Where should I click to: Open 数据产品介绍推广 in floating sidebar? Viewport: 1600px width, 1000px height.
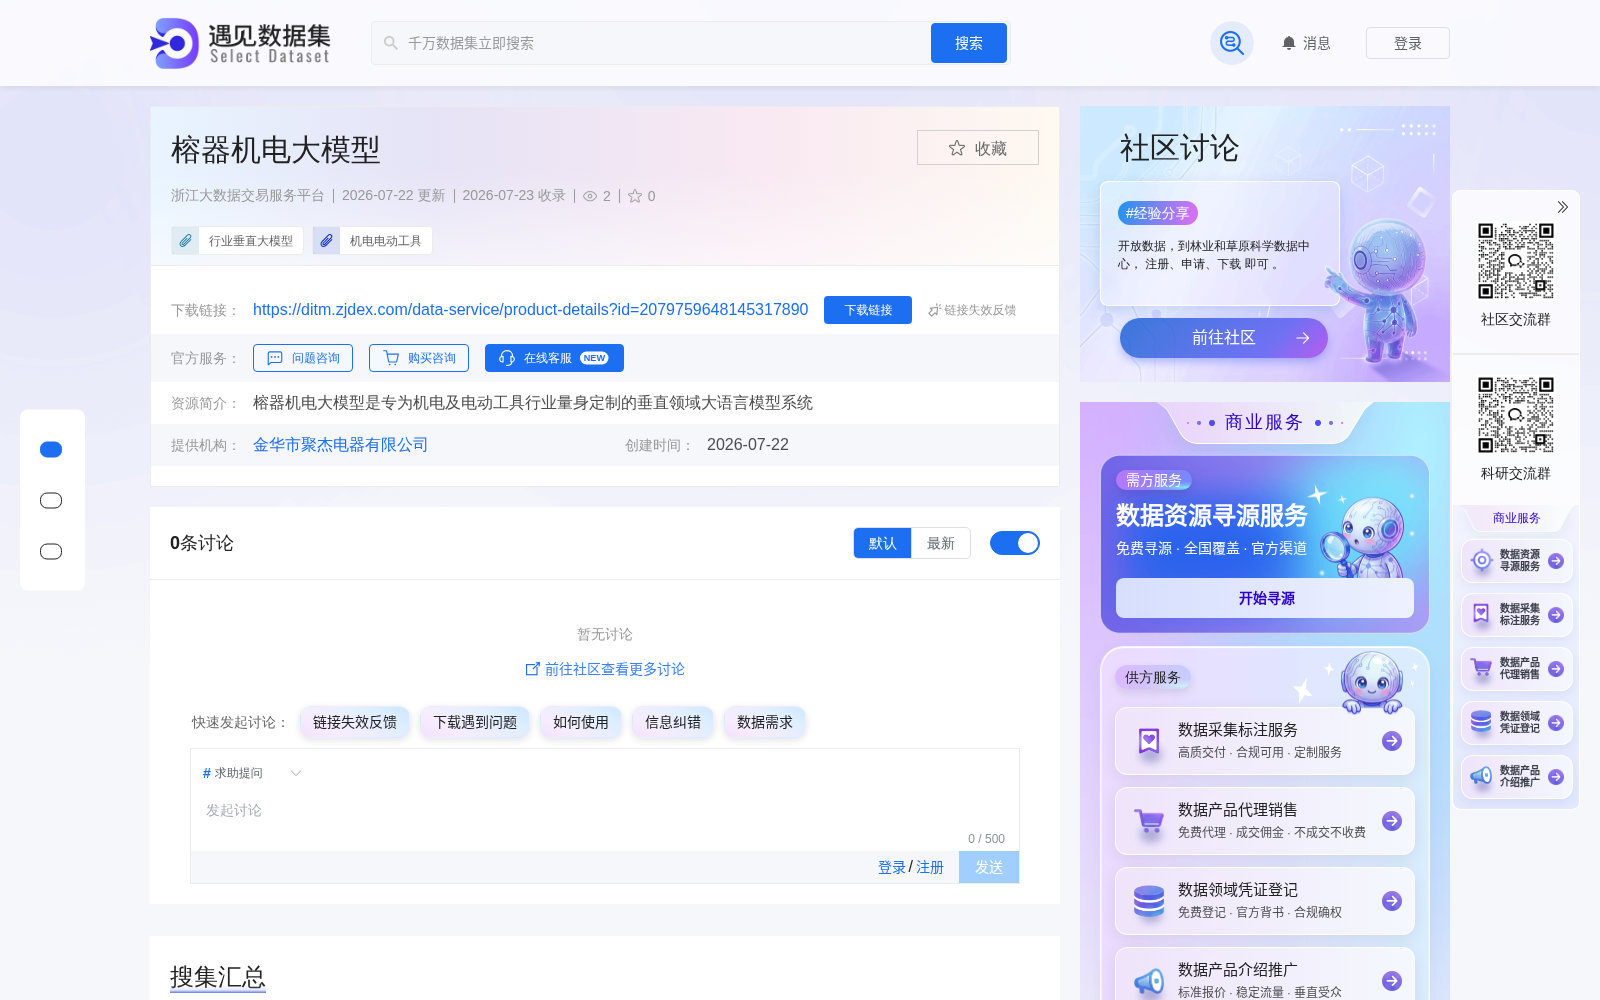(x=1517, y=777)
